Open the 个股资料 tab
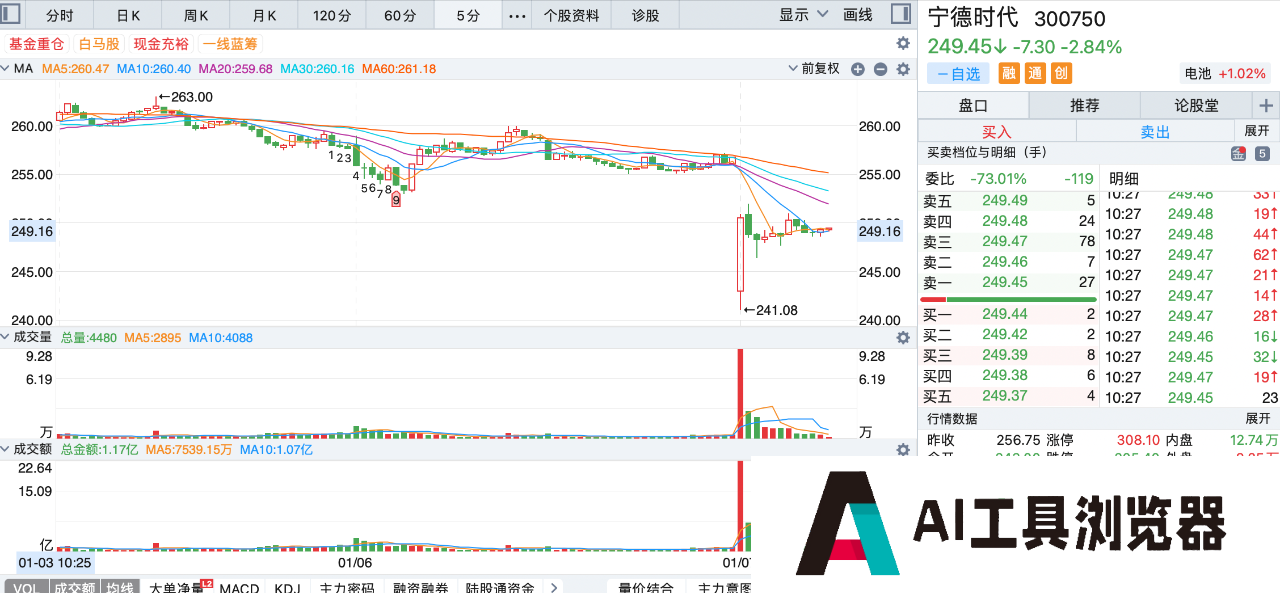 coord(571,15)
